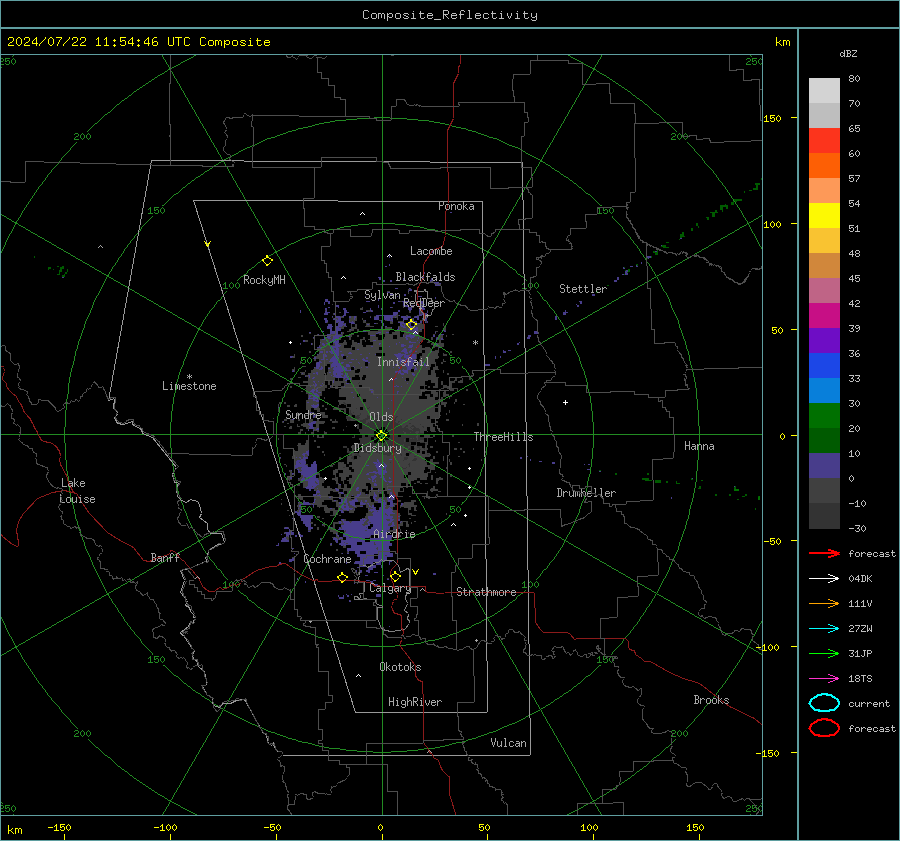Click the yellow radar-center diamond above Didsbury
The height and width of the screenshot is (841, 900).
click(381, 435)
